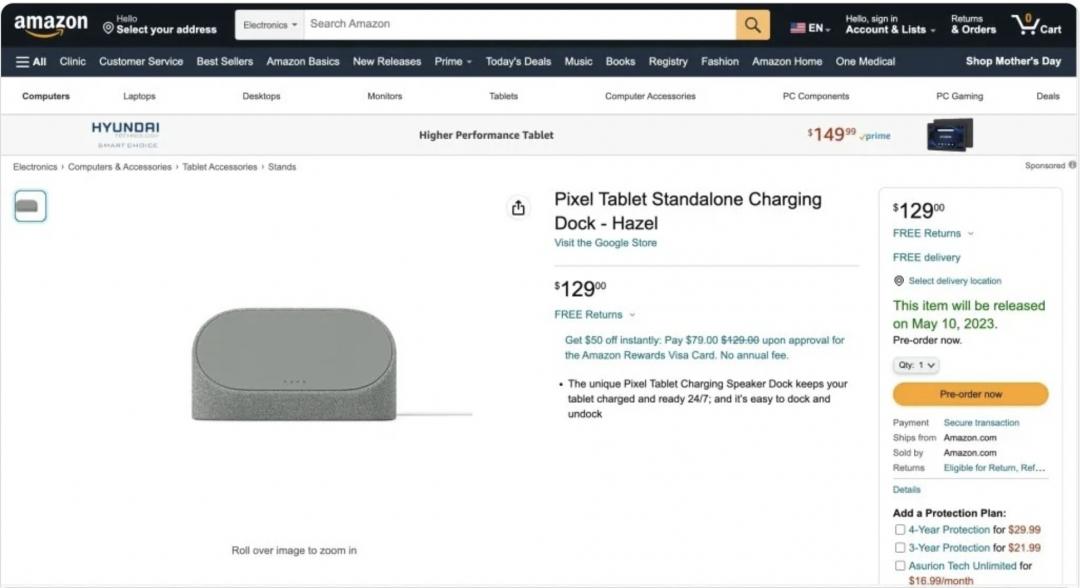
Task: Click the orange search magnifier button
Action: tap(753, 25)
